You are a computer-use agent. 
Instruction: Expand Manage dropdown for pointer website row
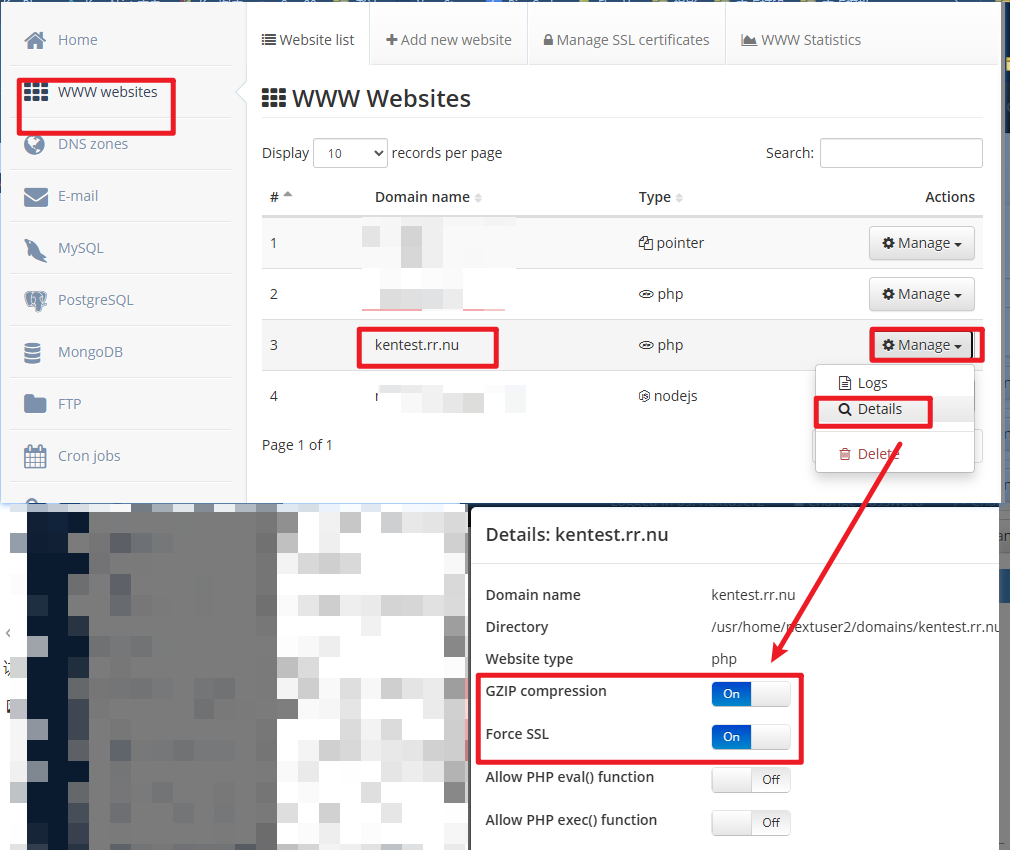click(x=921, y=243)
